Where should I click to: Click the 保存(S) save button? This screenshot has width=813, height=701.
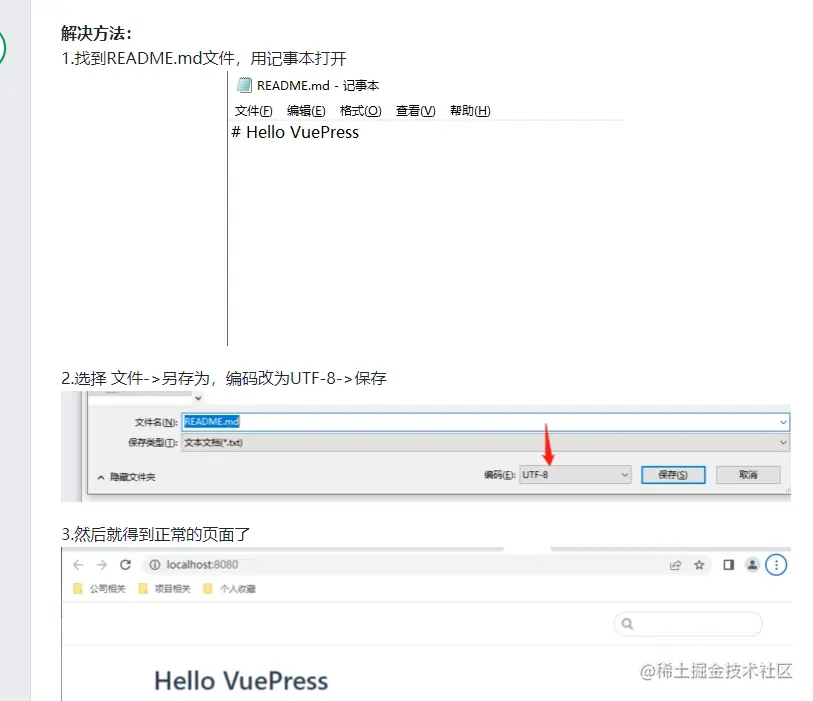pos(670,473)
